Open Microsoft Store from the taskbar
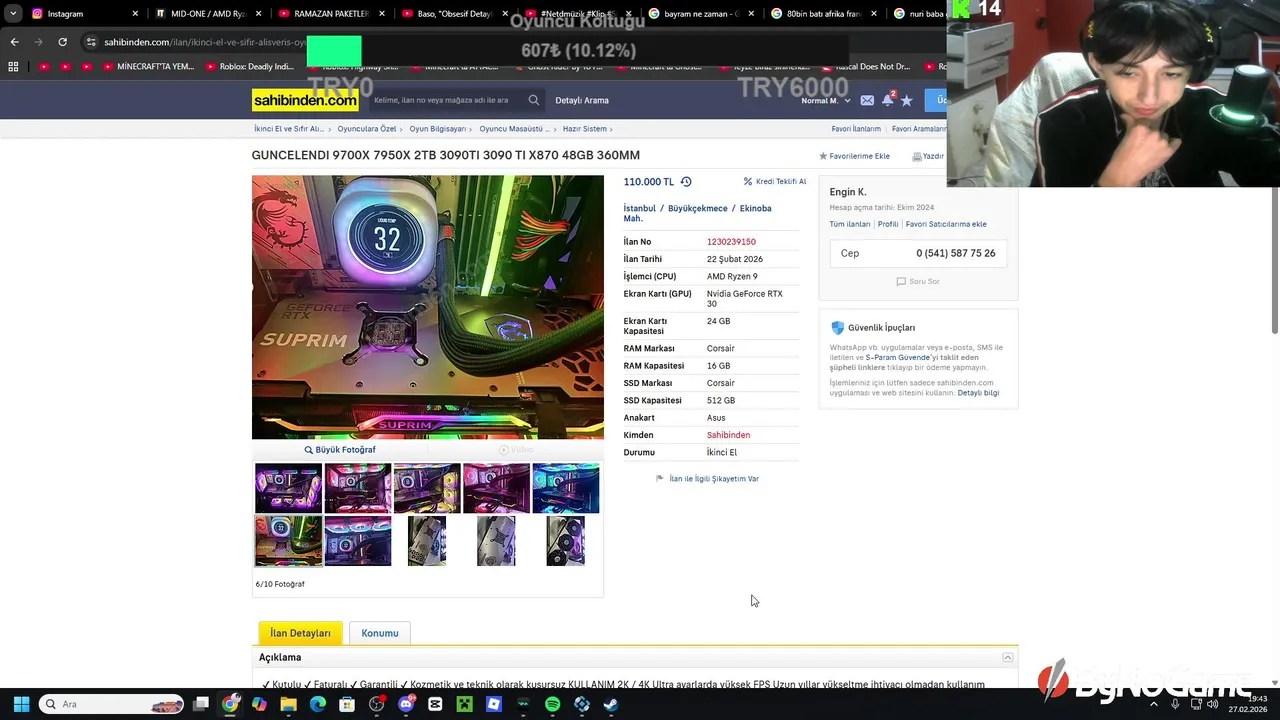 pos(347,704)
